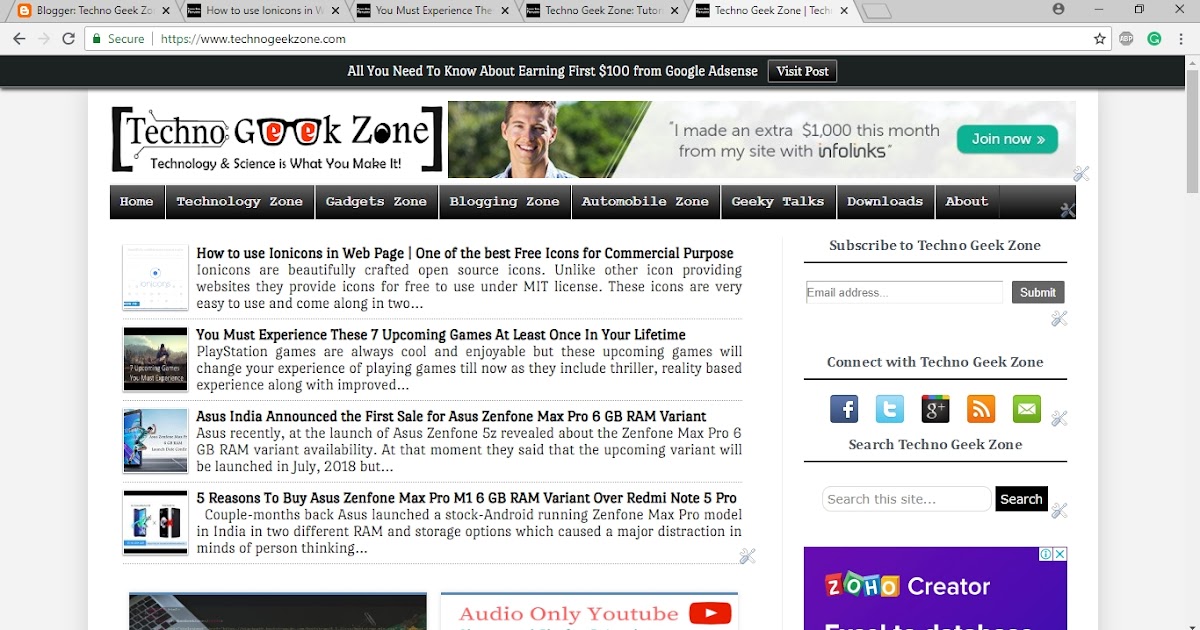
Task: Switch to the Blogger: Techno Geek Zo tab
Action: (x=94, y=10)
